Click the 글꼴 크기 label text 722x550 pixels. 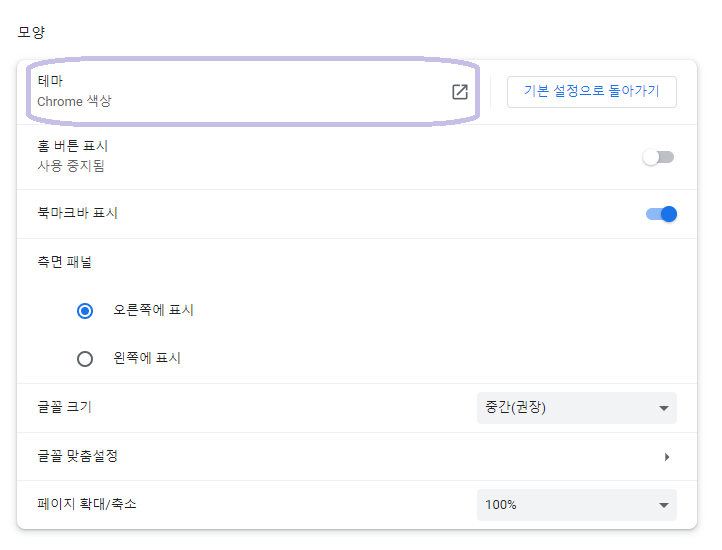64,407
